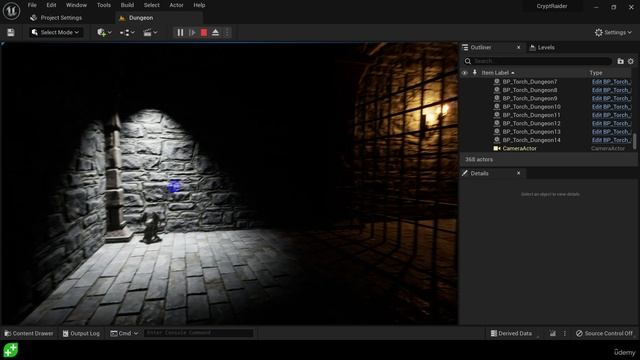Select BP_Torch_Dungeon8 in the Outliner

point(530,90)
